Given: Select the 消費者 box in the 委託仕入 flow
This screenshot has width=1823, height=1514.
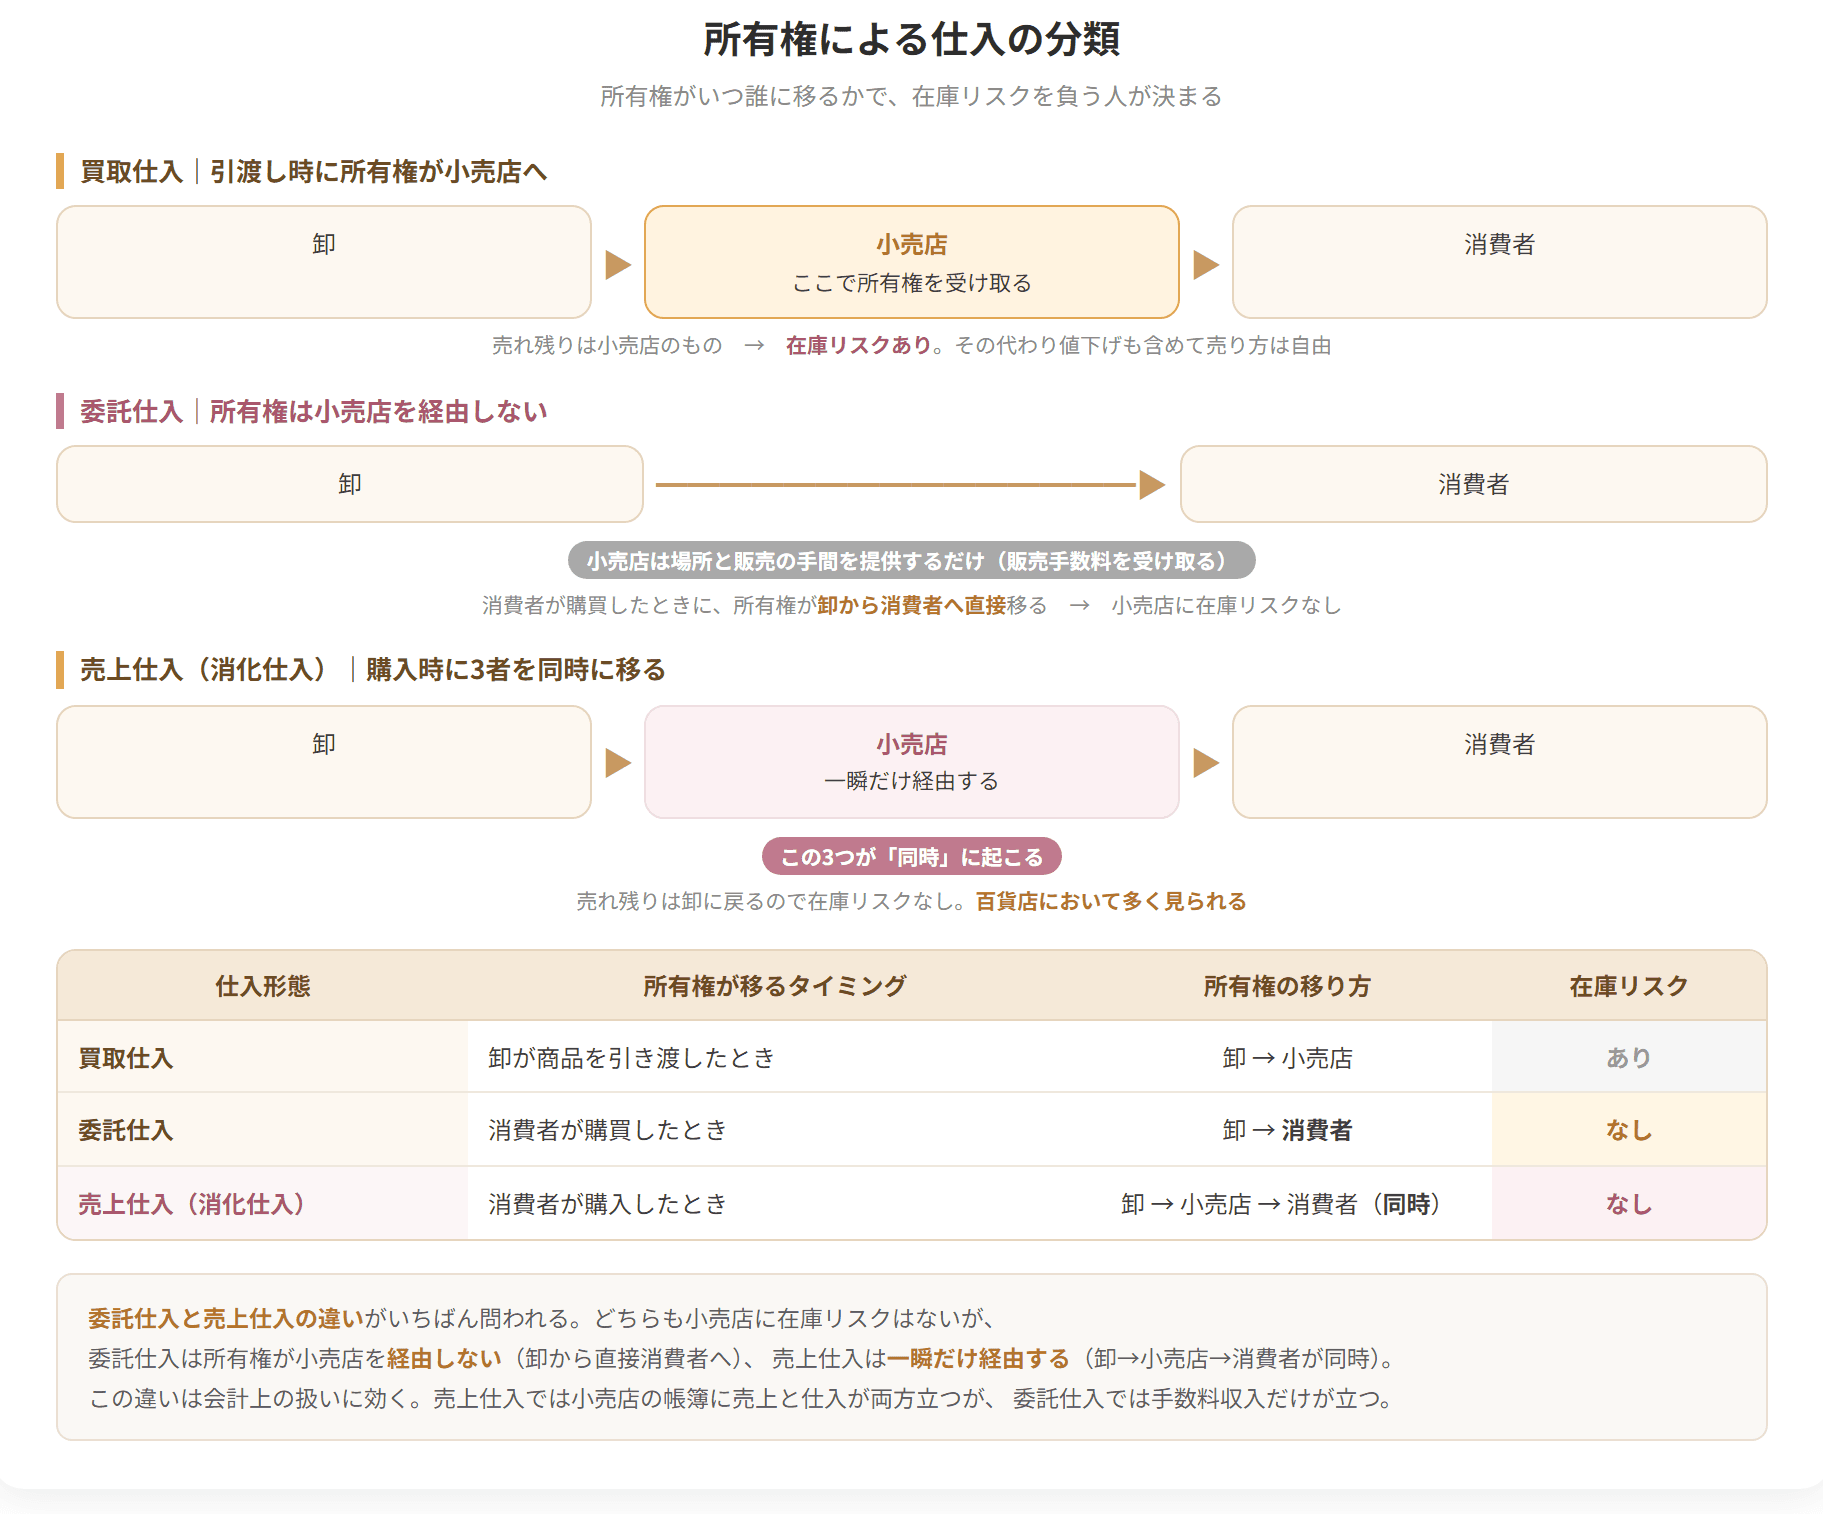Looking at the screenshot, I should tap(1473, 484).
